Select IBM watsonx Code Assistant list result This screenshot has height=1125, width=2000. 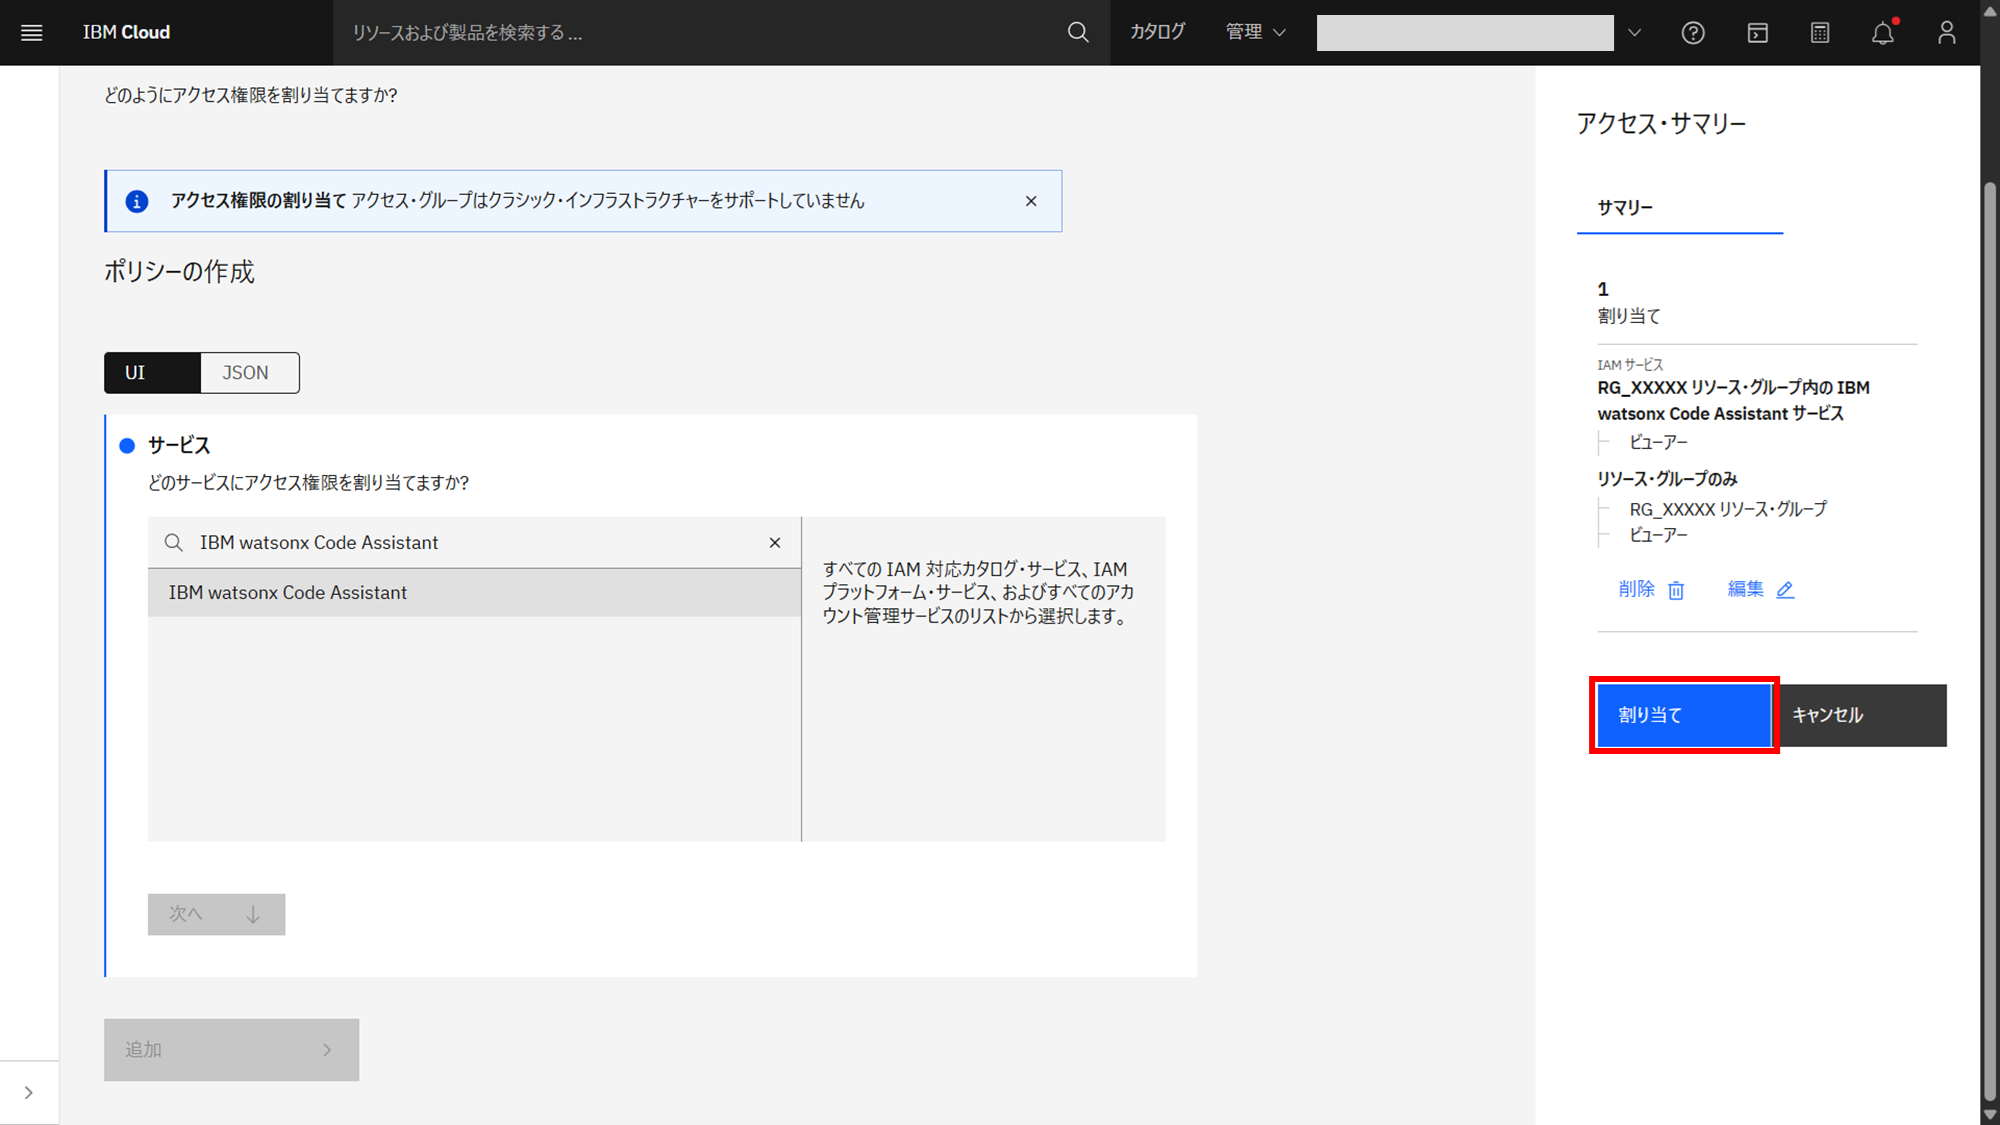point(474,592)
